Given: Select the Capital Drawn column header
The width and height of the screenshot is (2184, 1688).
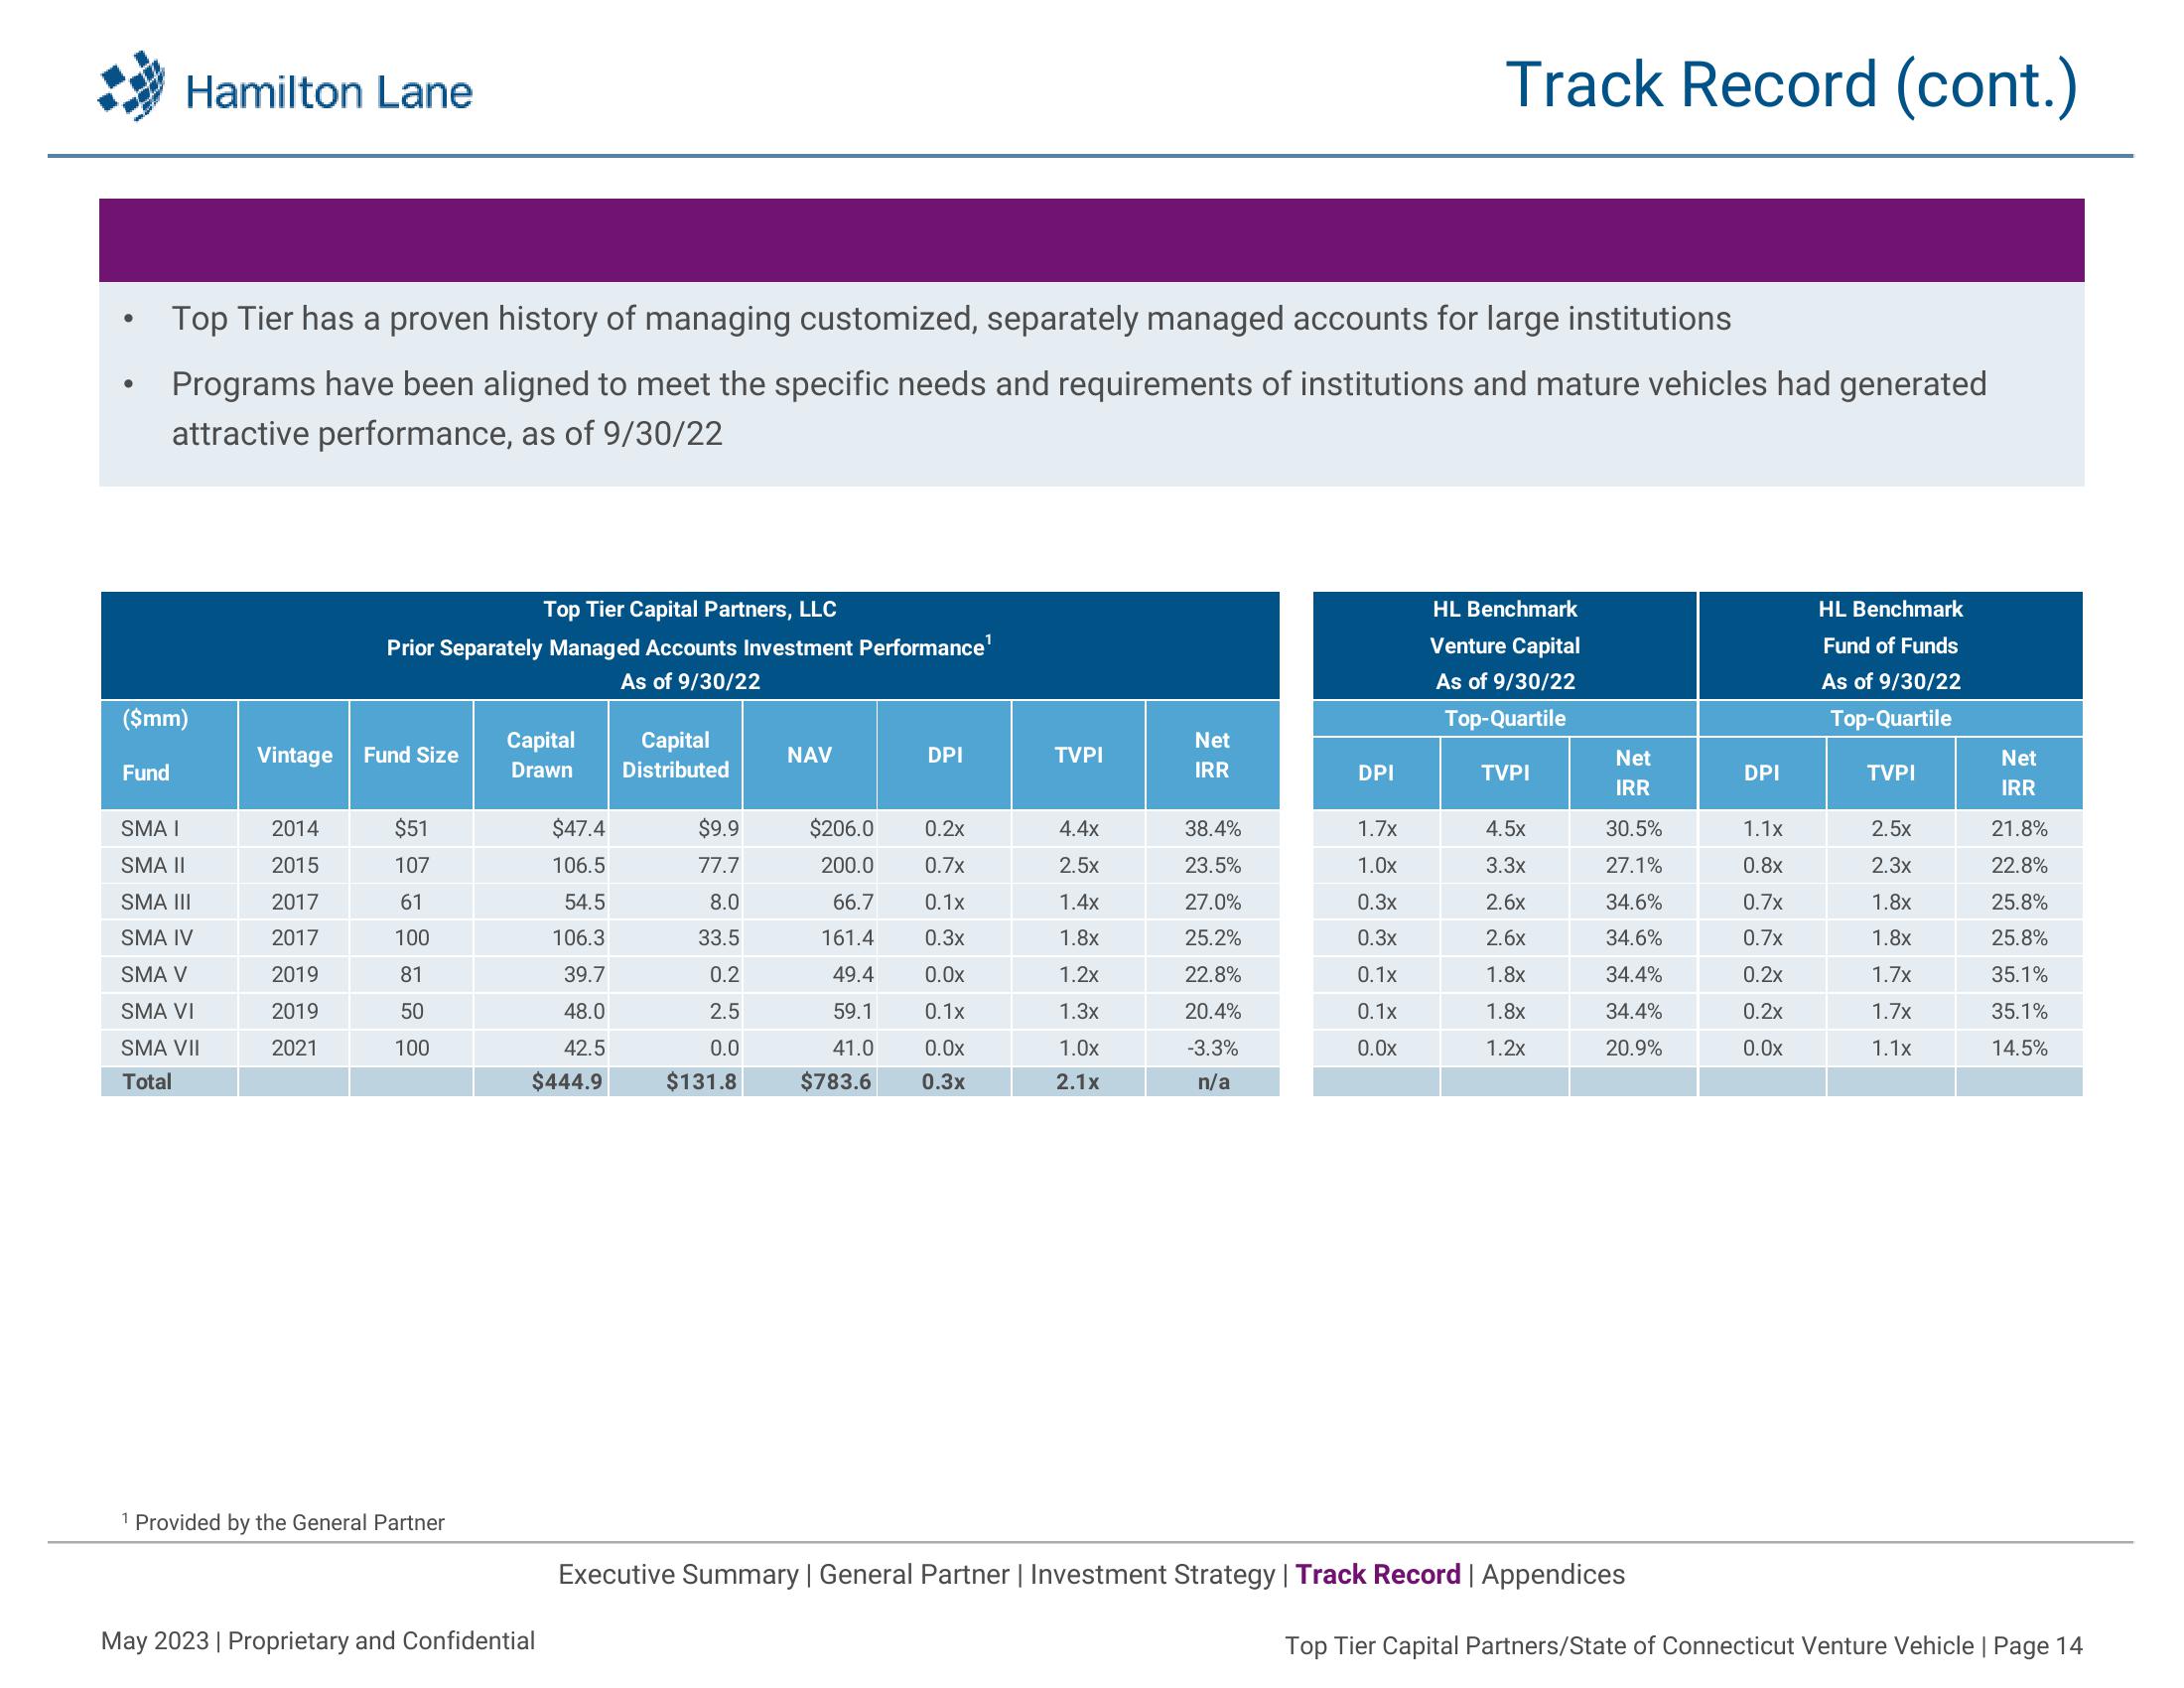Looking at the screenshot, I should coord(541,755).
